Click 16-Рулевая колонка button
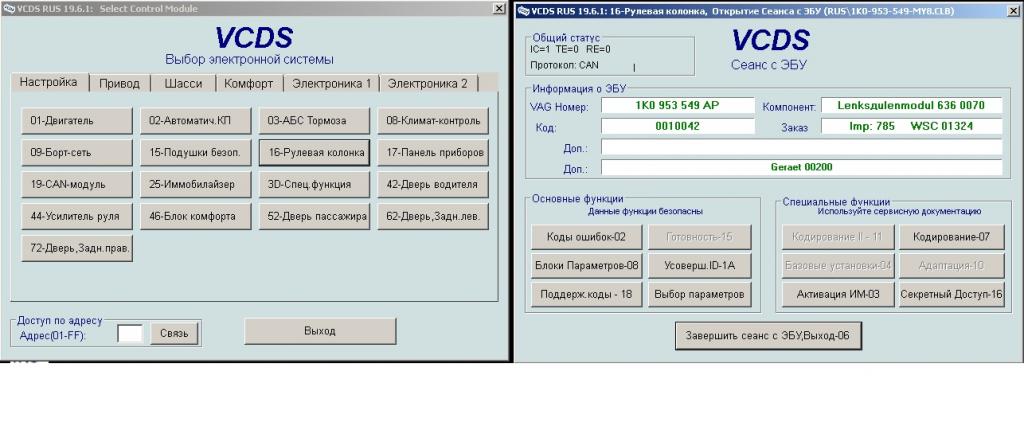This screenshot has height=430, width=1024. tap(314, 153)
